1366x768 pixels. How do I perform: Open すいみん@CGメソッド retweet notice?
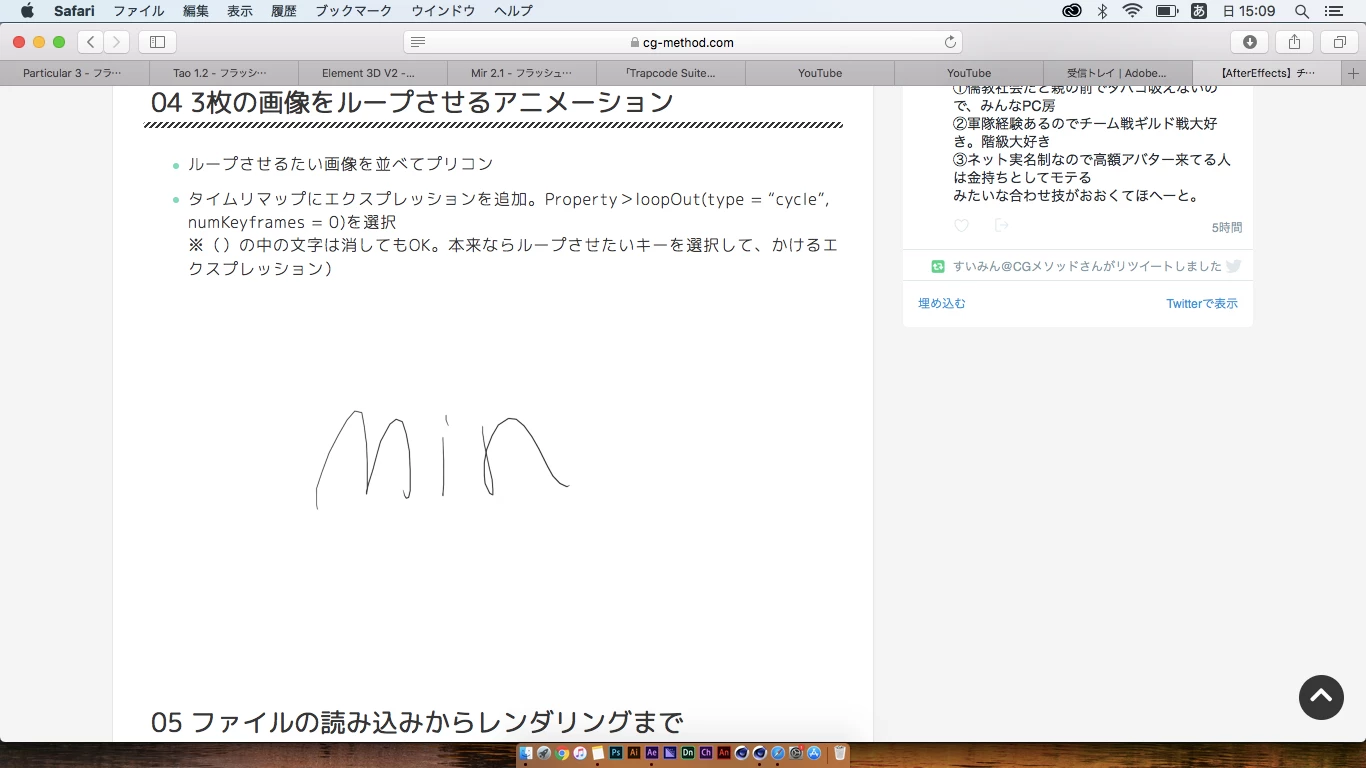tap(1087, 266)
